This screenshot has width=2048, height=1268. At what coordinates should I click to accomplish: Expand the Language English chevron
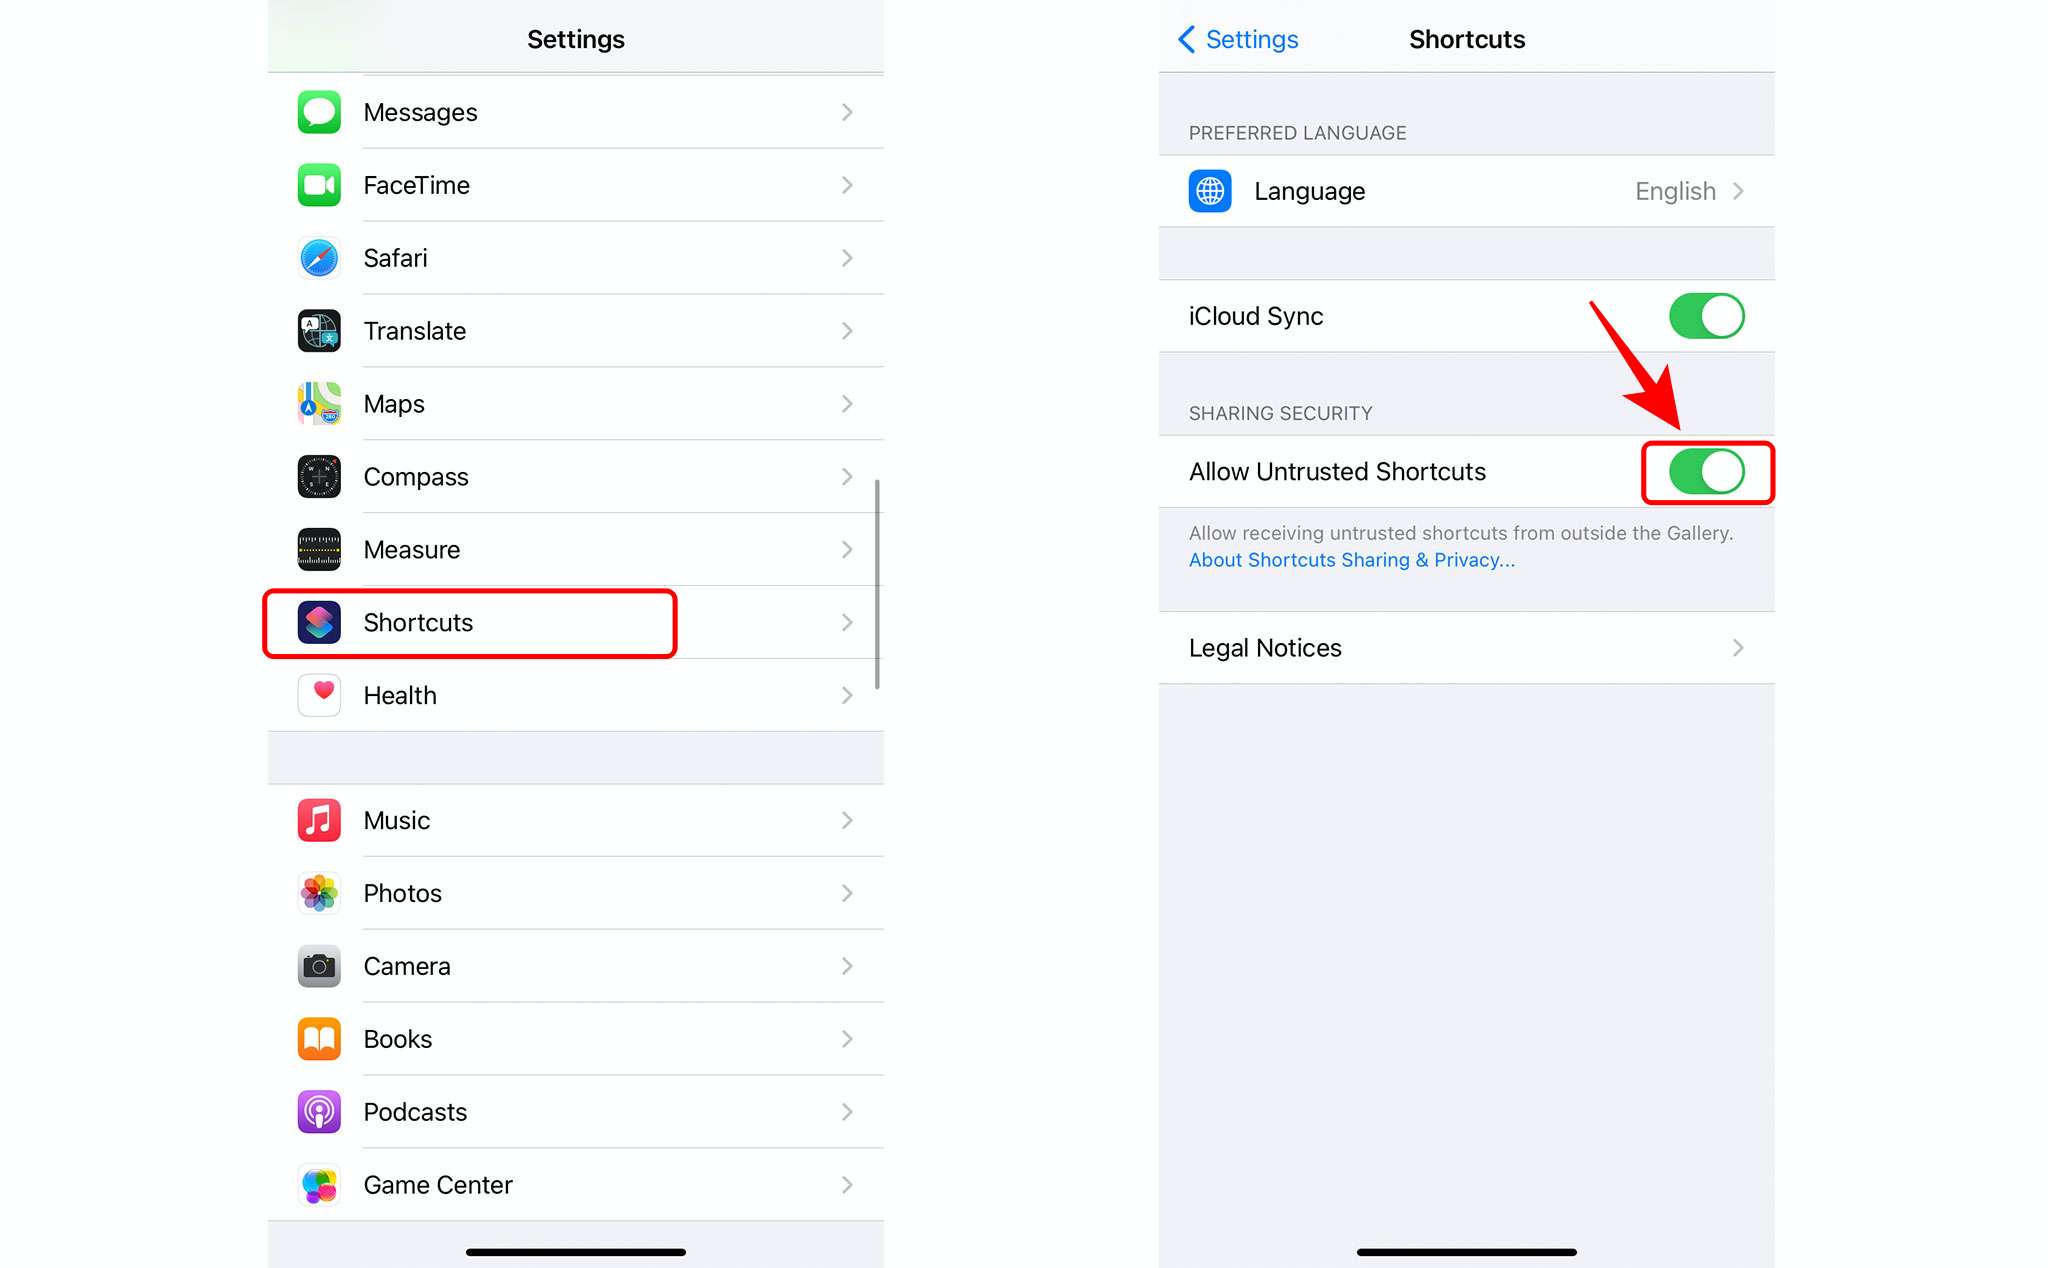(1738, 191)
